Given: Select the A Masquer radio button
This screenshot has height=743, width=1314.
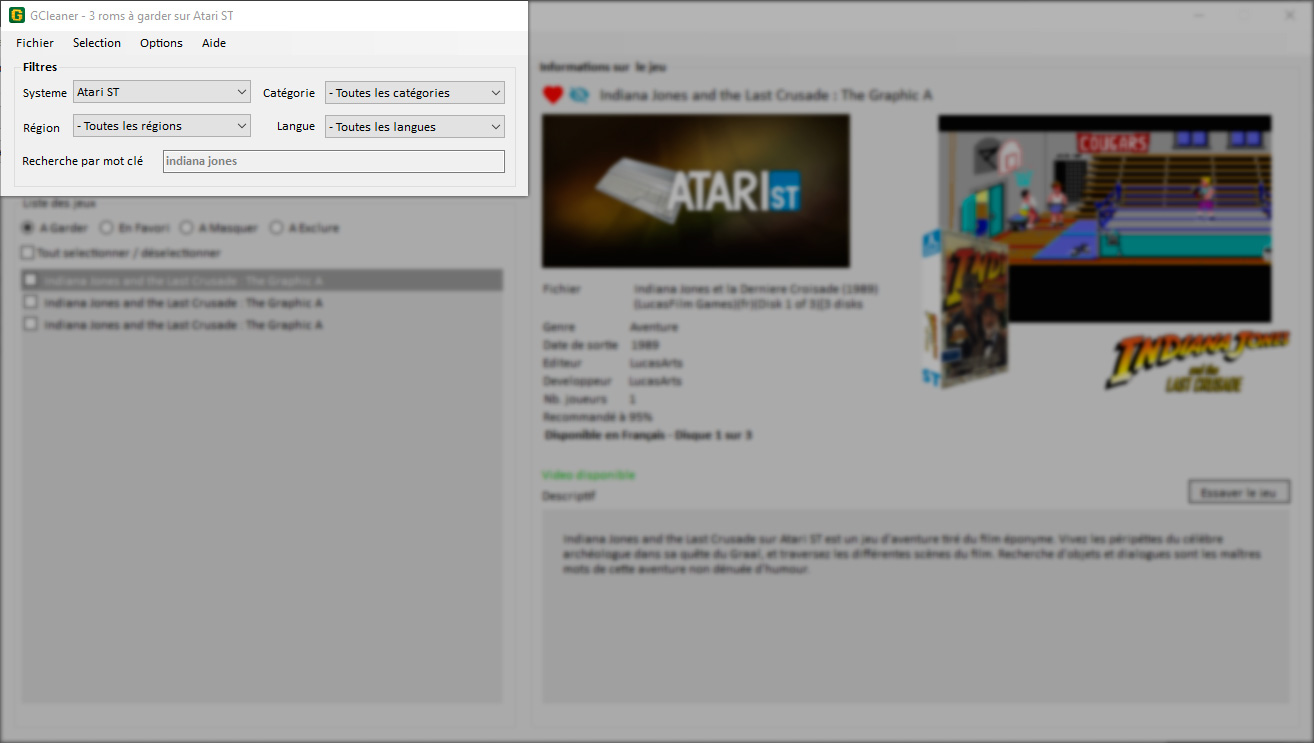Looking at the screenshot, I should pos(186,228).
